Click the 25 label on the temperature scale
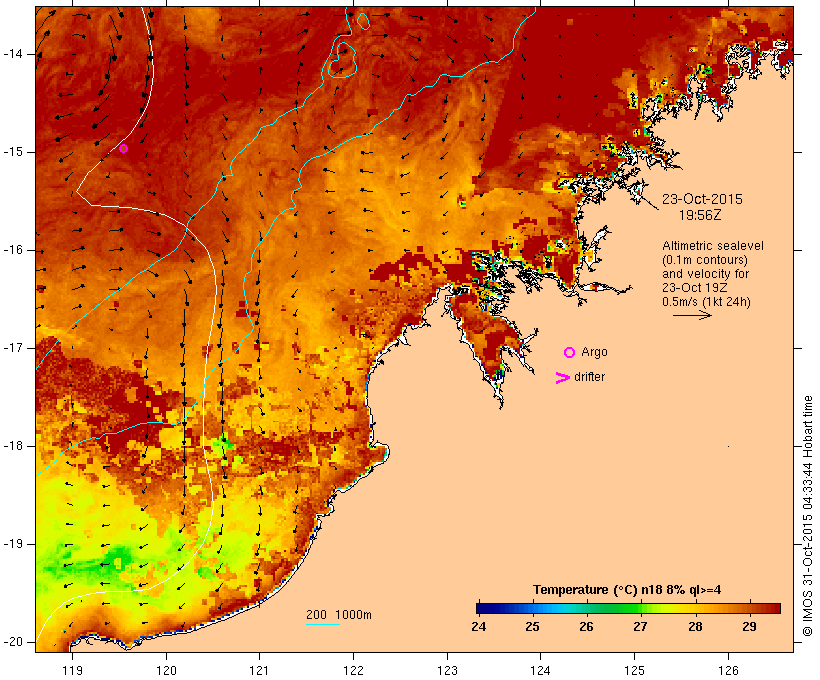Screen dimensions: 820x680 point(532,626)
